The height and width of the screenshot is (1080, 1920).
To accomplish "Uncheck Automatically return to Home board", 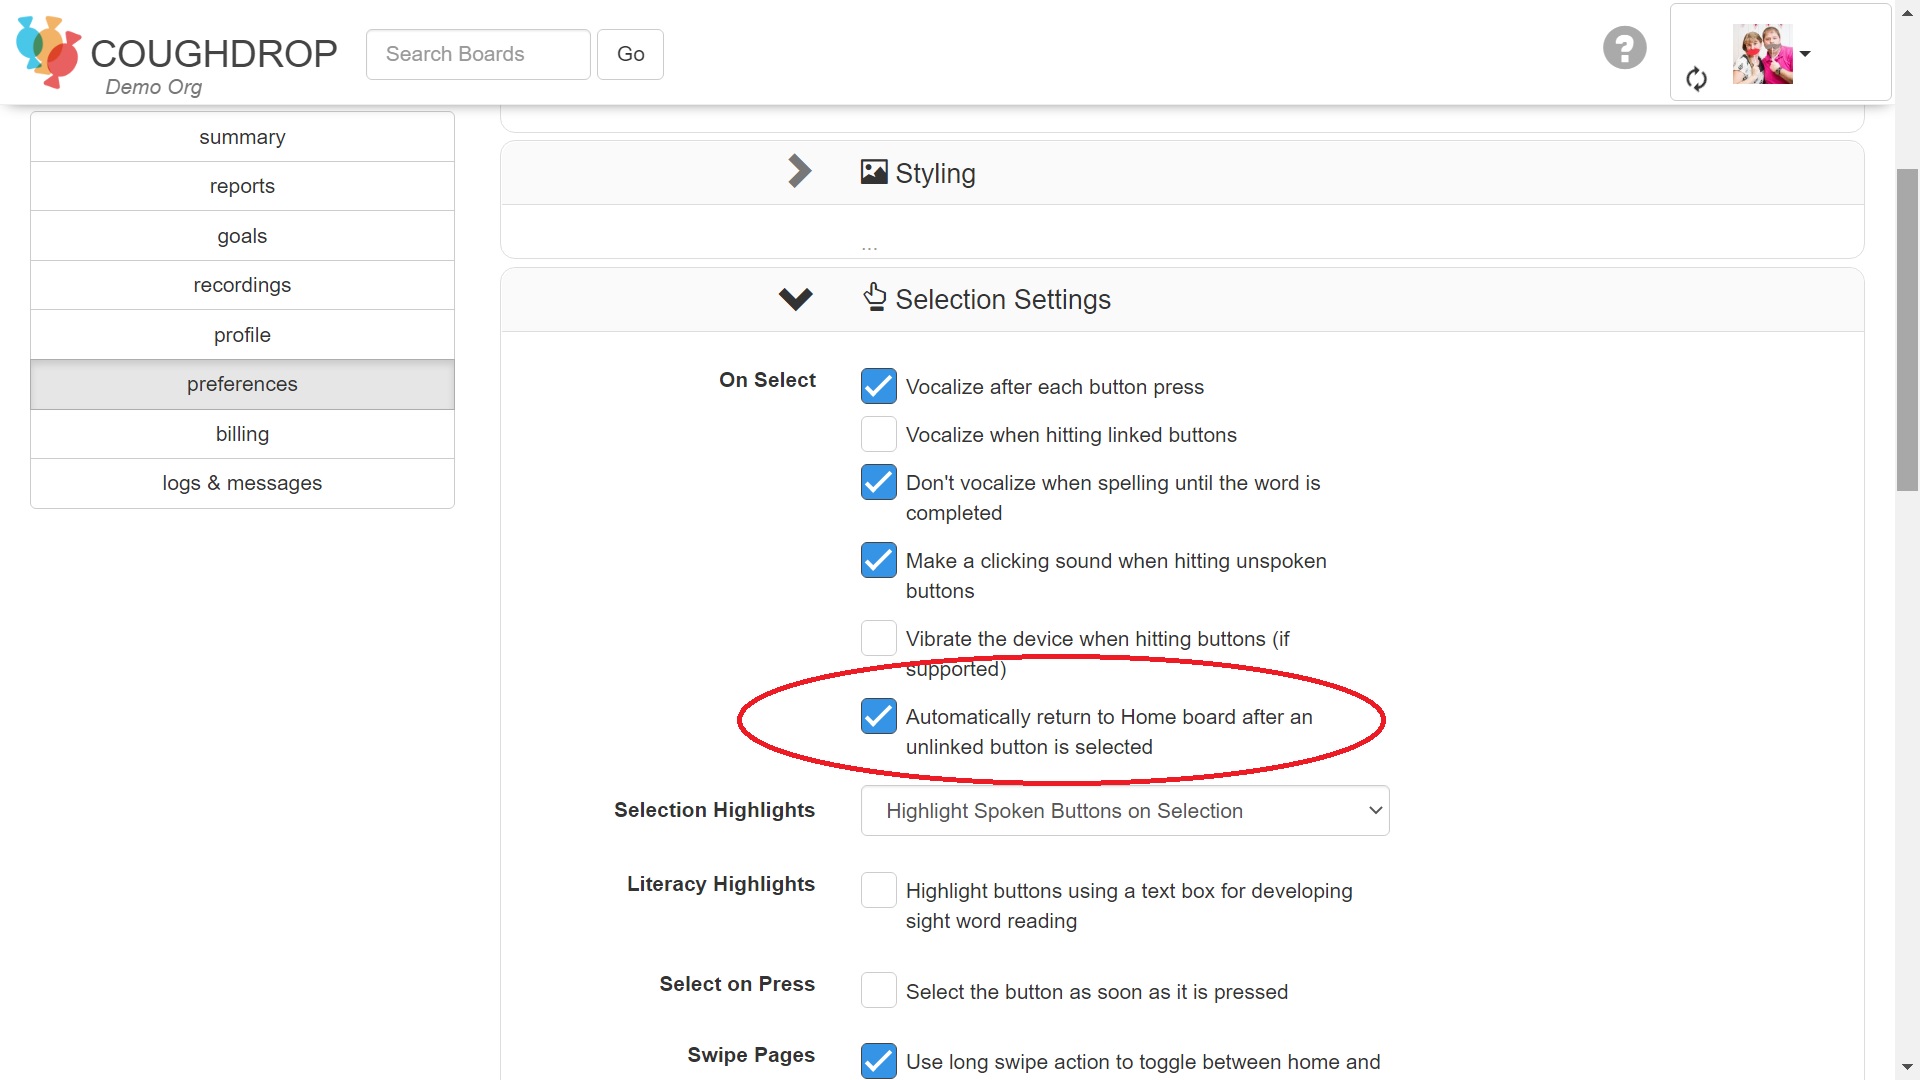I will click(878, 716).
